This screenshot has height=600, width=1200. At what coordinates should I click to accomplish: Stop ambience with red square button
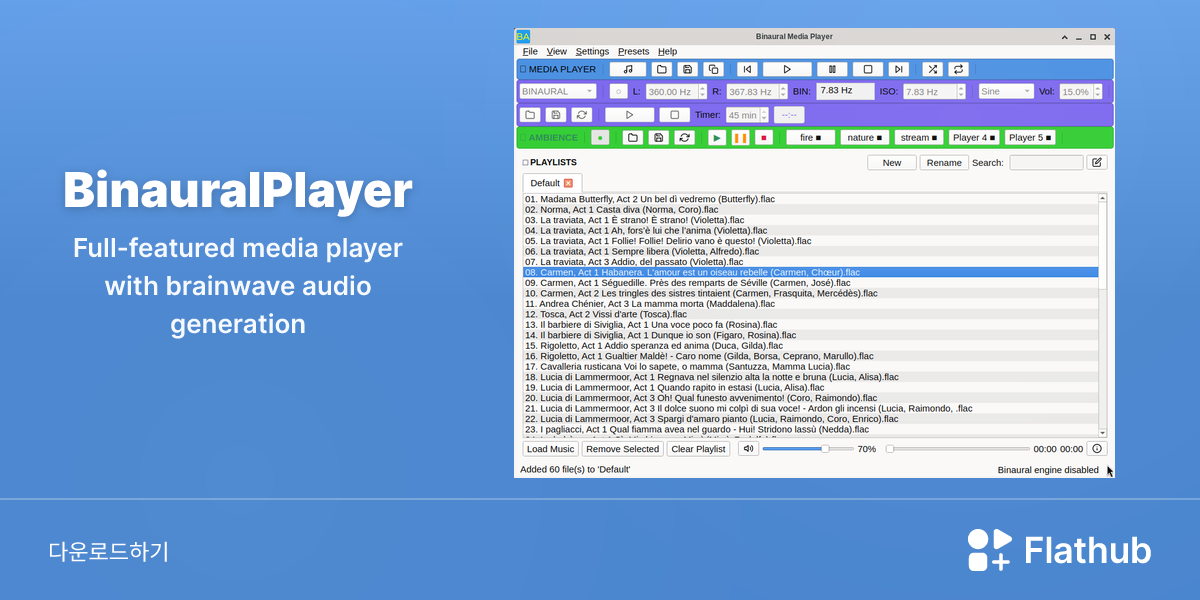[764, 138]
